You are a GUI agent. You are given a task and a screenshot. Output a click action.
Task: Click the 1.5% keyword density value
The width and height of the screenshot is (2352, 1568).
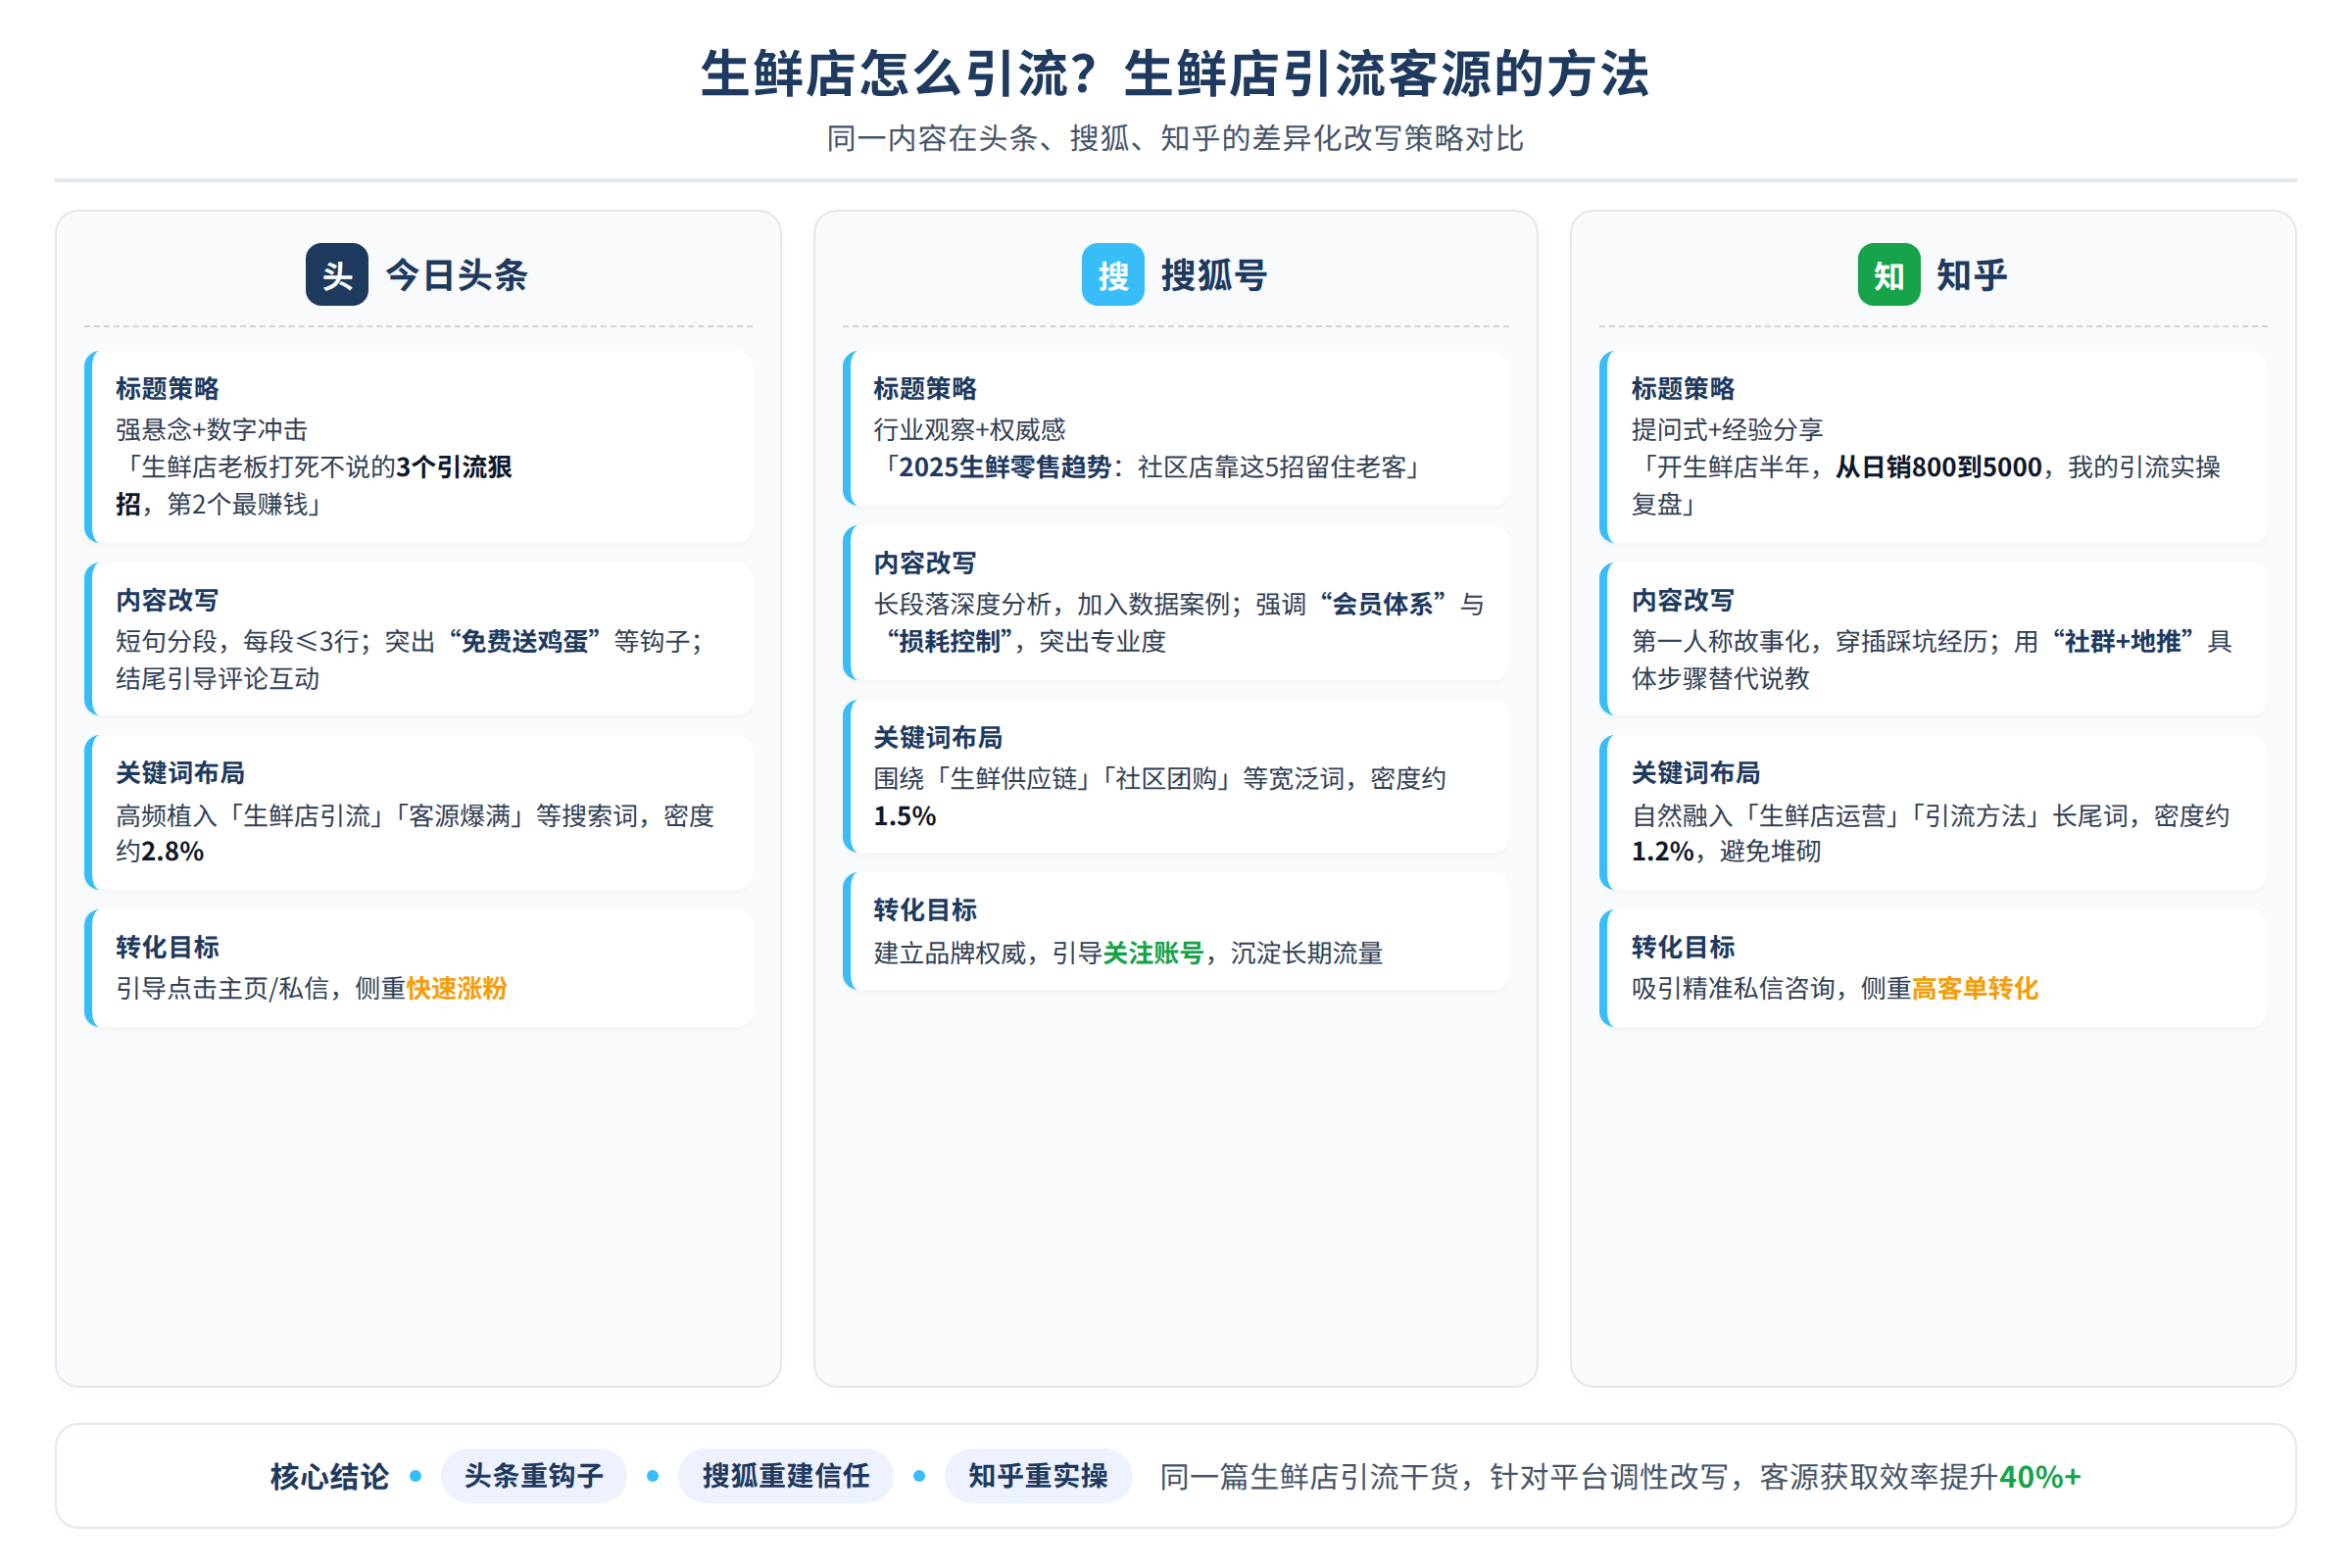tap(905, 816)
